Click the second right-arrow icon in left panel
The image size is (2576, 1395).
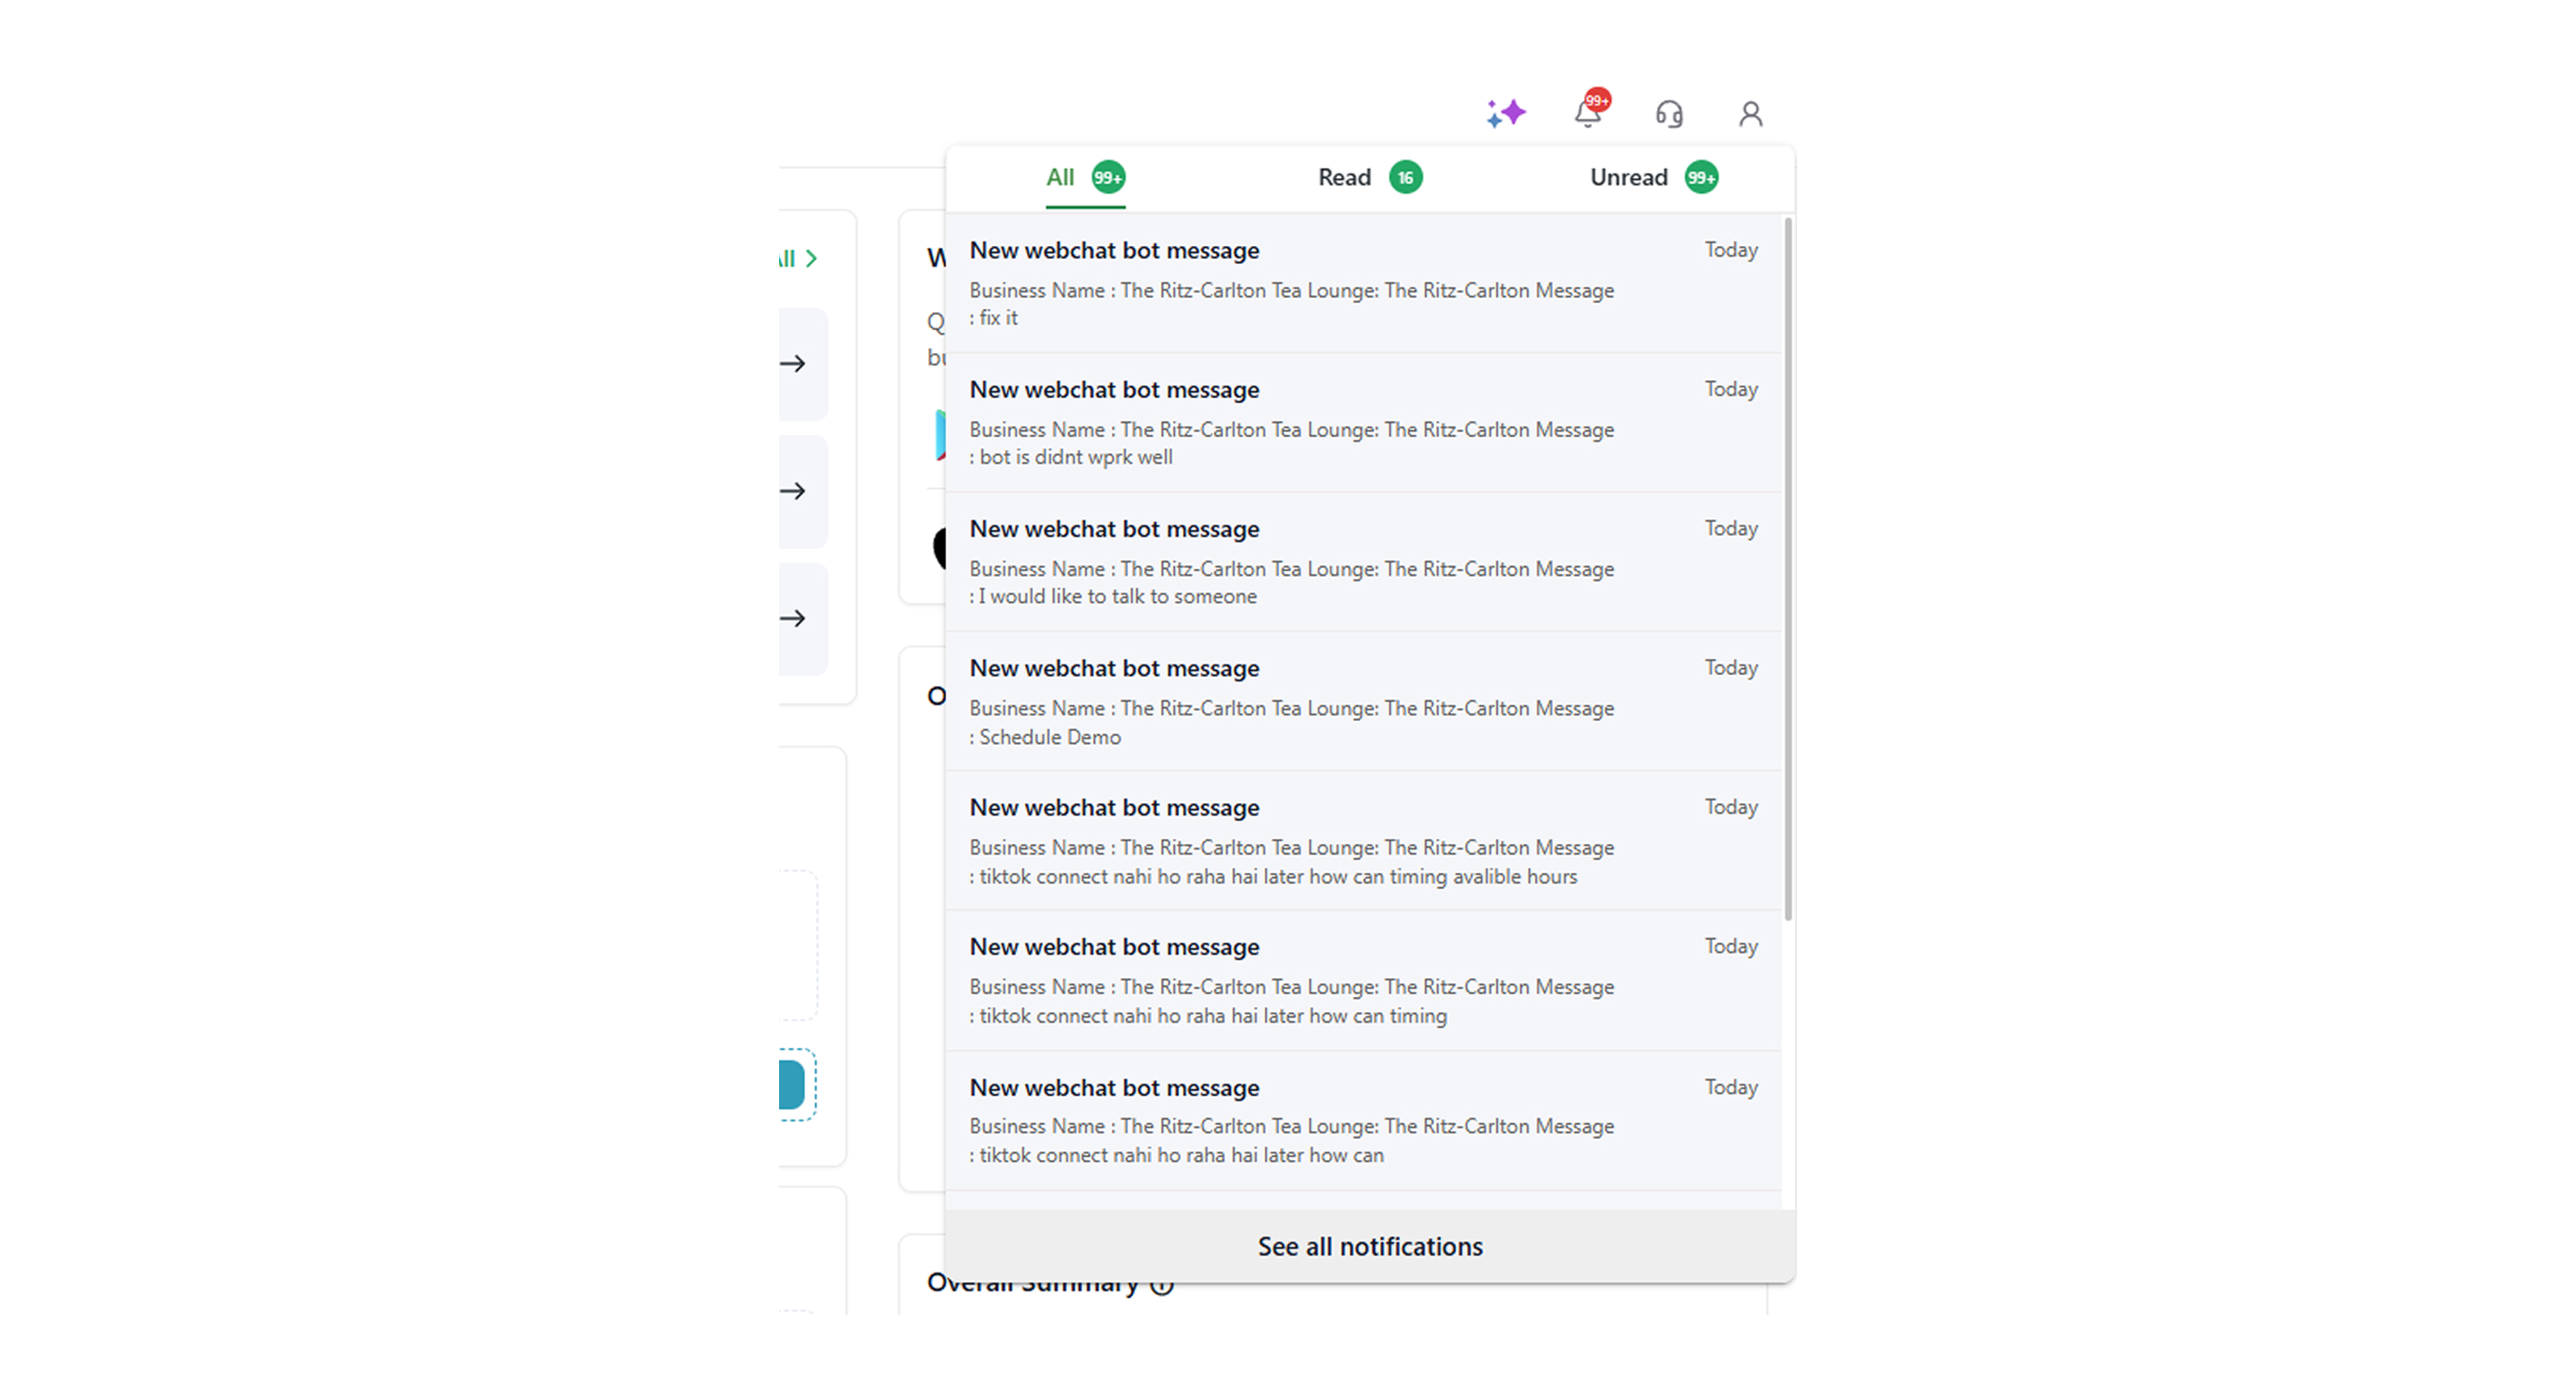coord(793,491)
